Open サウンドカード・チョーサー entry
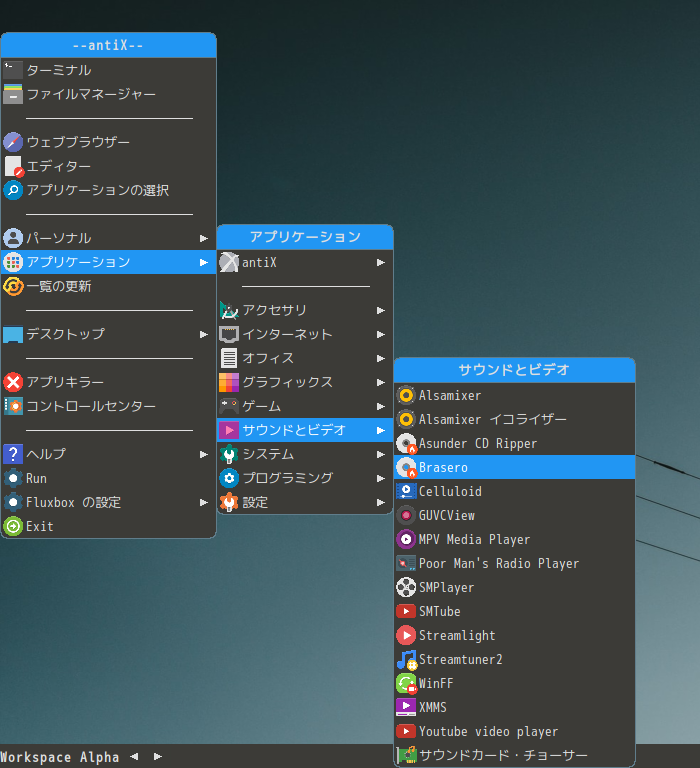 click(x=514, y=755)
